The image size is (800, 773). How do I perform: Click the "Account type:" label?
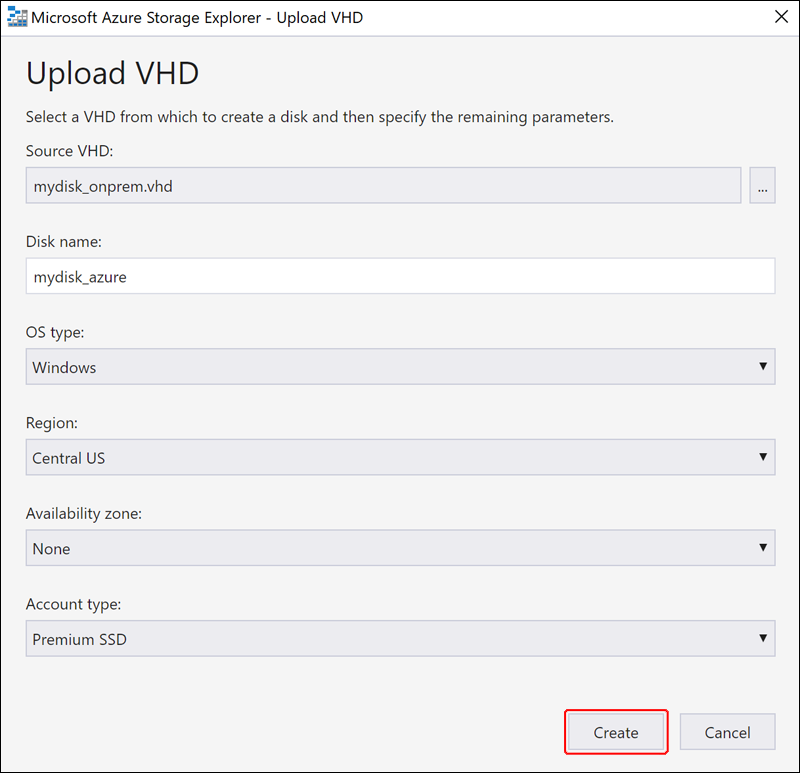(73, 605)
